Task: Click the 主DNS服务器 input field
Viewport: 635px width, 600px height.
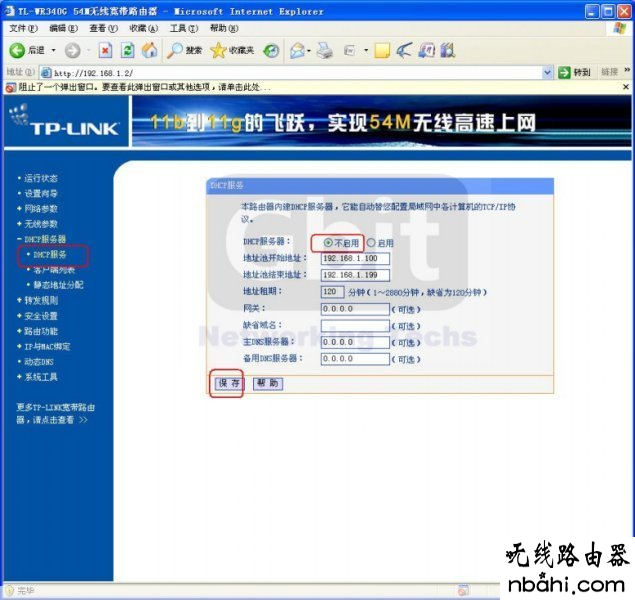Action: 355,342
